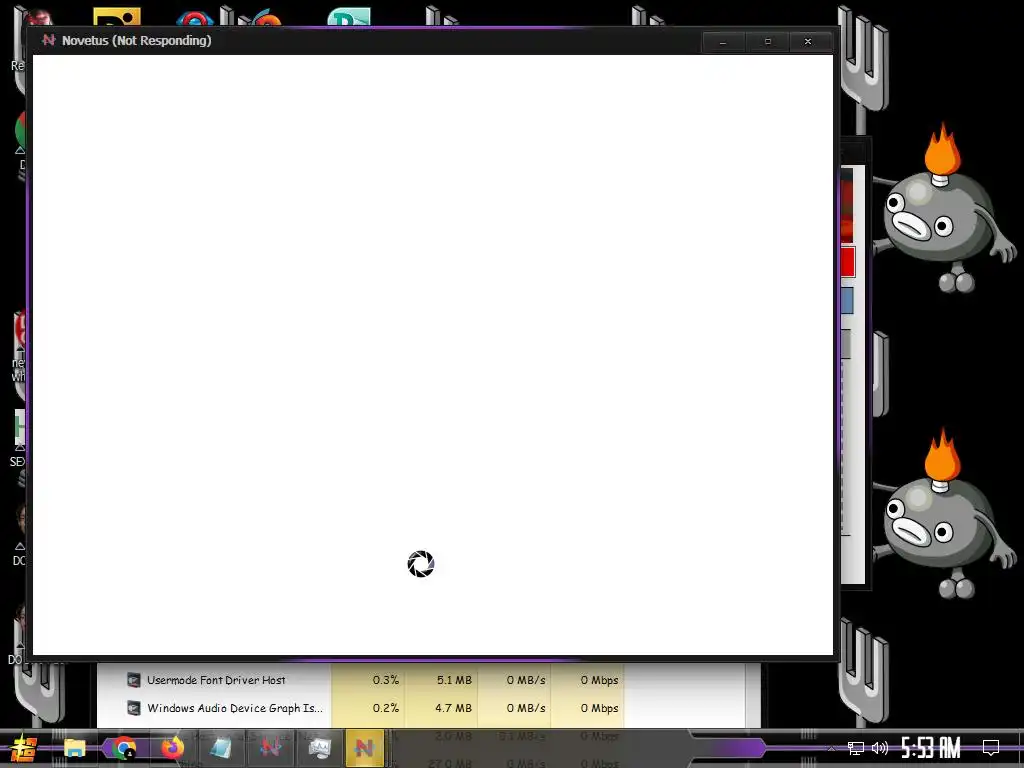Show hidden system tray icons
Image resolution: width=1024 pixels, height=768 pixels.
point(831,748)
